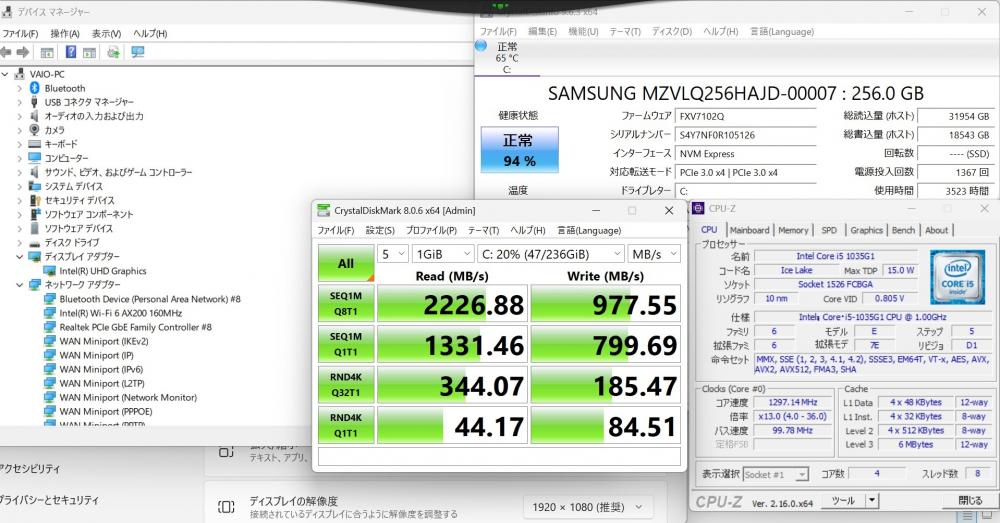Open プライバシーとセキュリティ in Settings sidebar
Viewport: 1000px width, 523px height.
50,500
